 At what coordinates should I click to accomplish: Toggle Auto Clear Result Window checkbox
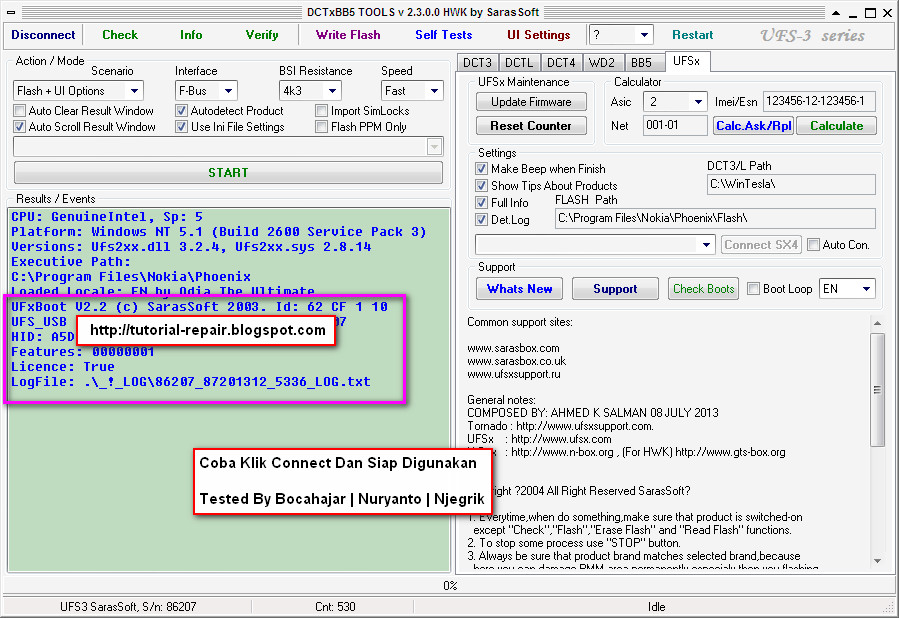[x=19, y=111]
